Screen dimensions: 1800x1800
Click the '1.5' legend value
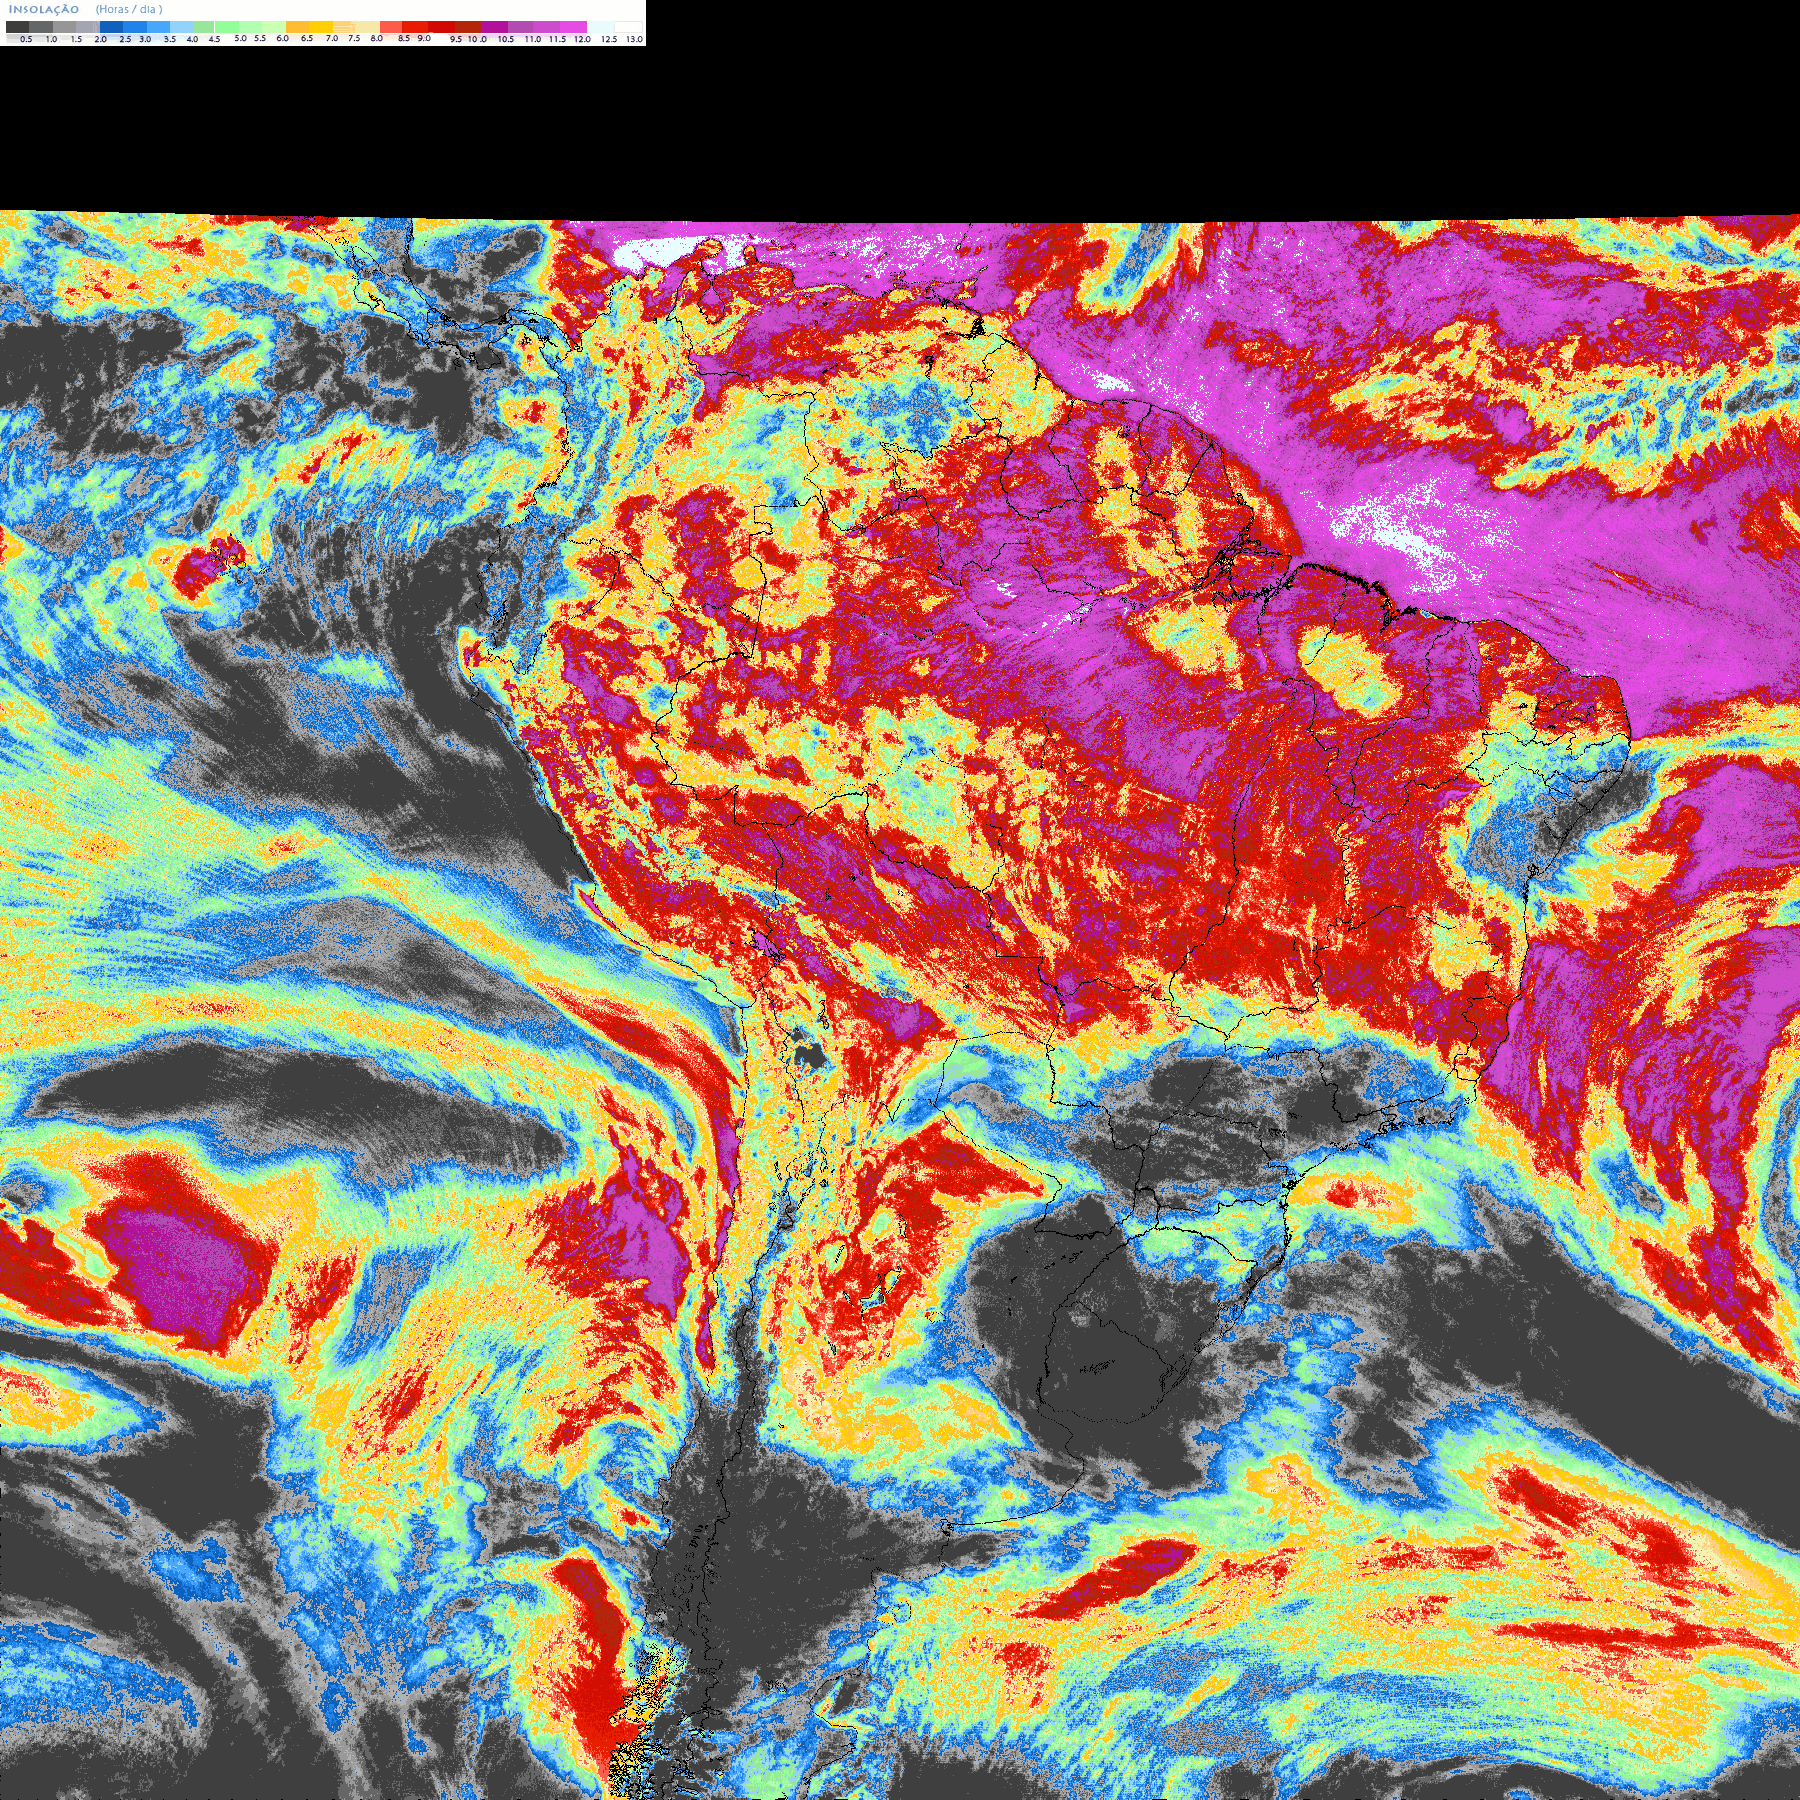tap(76, 39)
